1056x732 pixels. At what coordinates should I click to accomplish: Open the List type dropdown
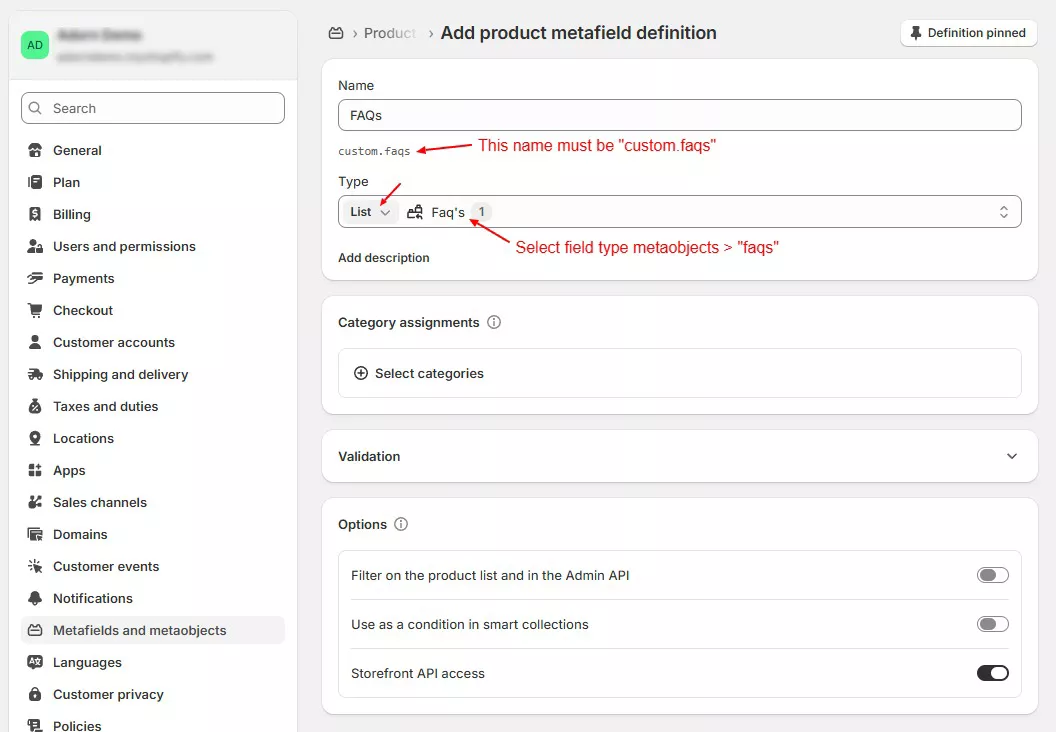371,212
